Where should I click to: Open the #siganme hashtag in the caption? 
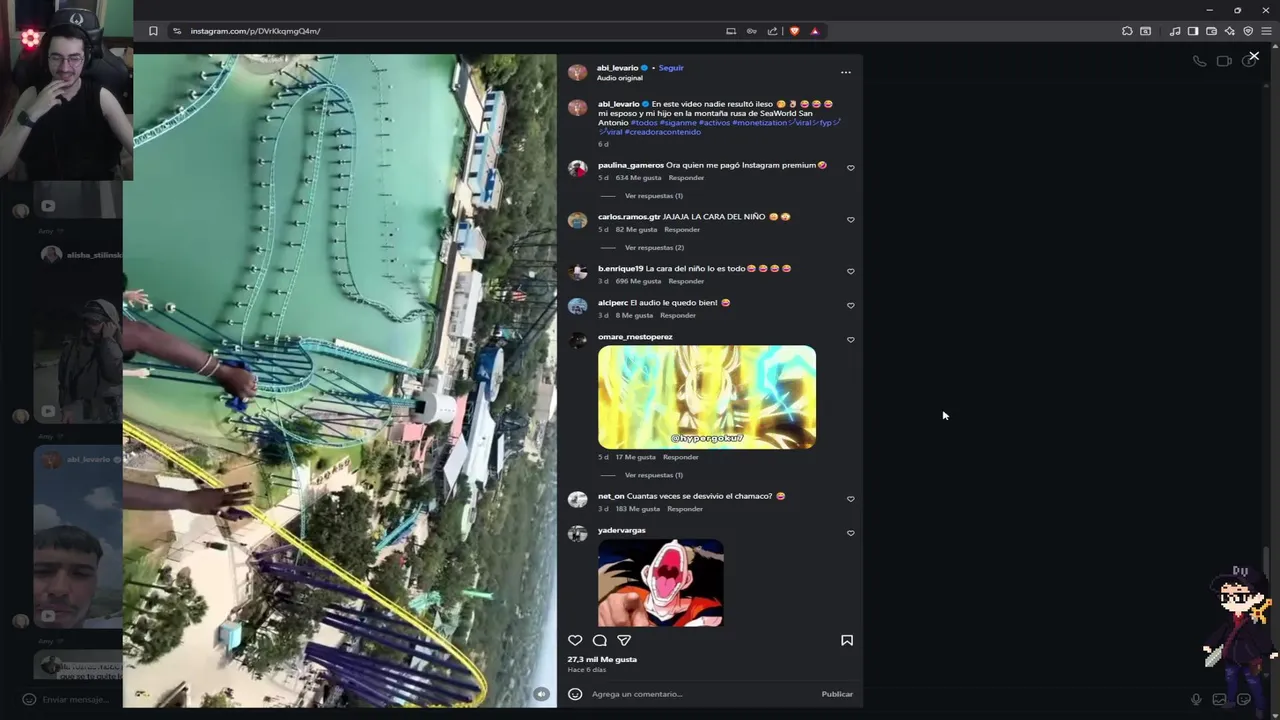pos(678,123)
